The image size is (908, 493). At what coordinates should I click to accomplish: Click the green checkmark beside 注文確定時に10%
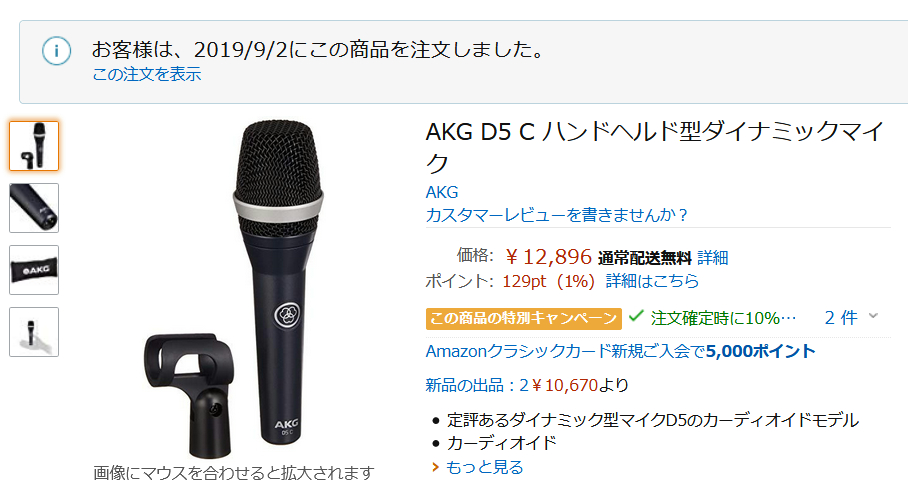tap(636, 316)
